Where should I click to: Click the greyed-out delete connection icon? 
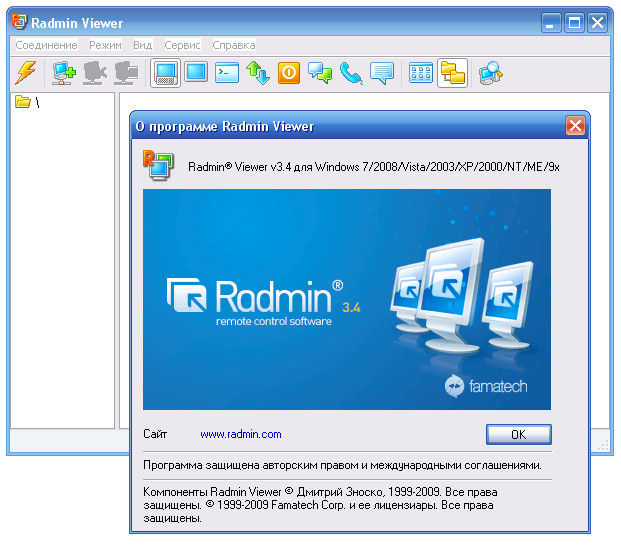(95, 73)
